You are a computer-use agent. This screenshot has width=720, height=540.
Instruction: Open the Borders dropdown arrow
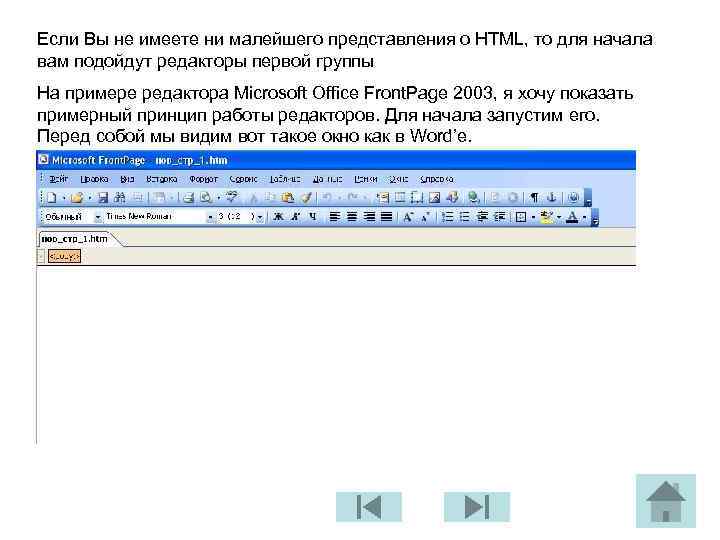click(533, 217)
